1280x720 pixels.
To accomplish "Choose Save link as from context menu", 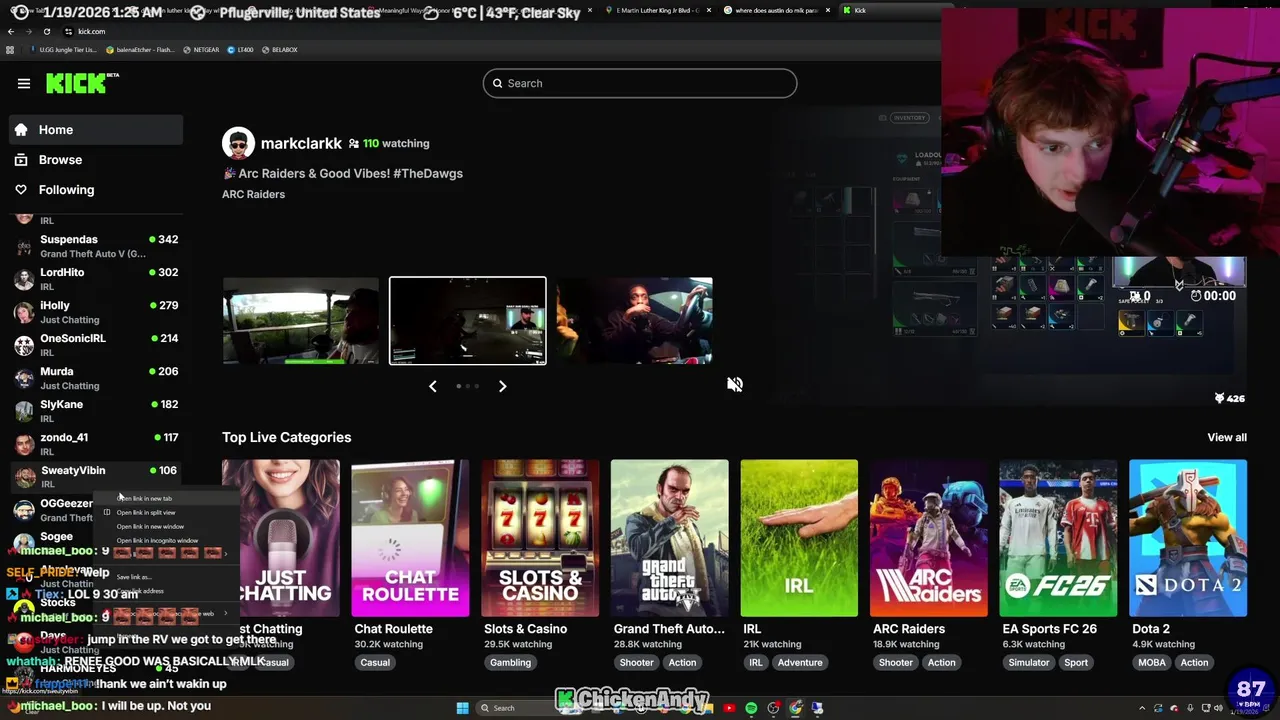I will (x=165, y=577).
